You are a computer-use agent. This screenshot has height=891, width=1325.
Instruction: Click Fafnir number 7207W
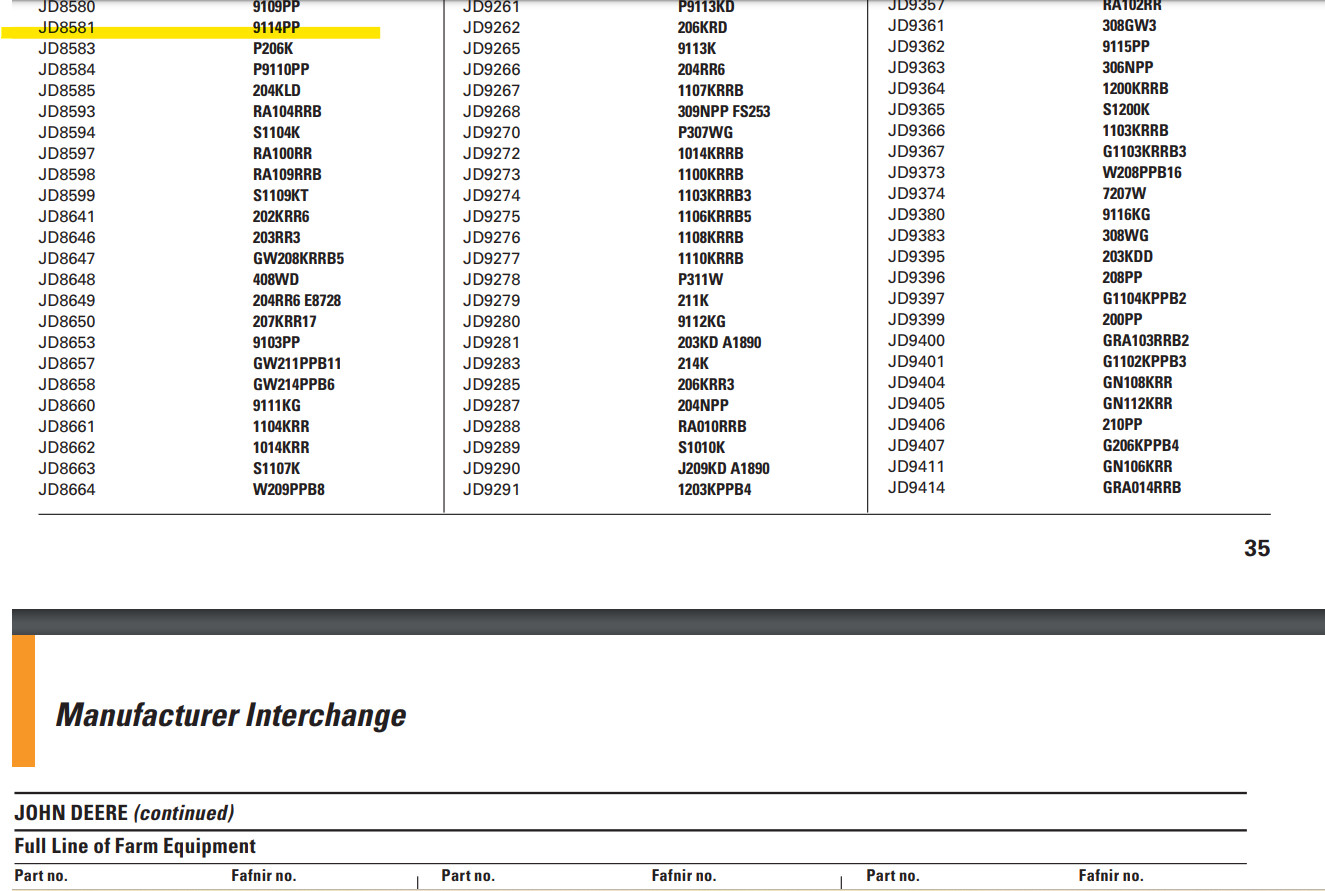click(x=1124, y=194)
